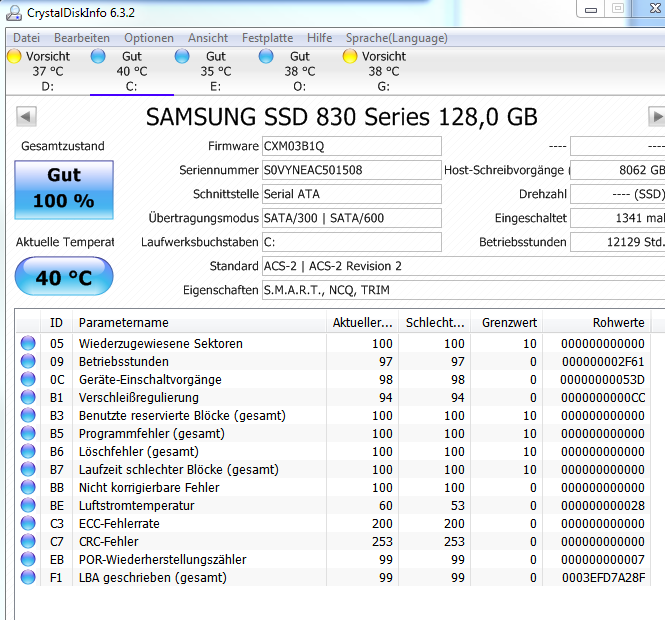Open the Ansicht menu
665x620 pixels.
208,38
